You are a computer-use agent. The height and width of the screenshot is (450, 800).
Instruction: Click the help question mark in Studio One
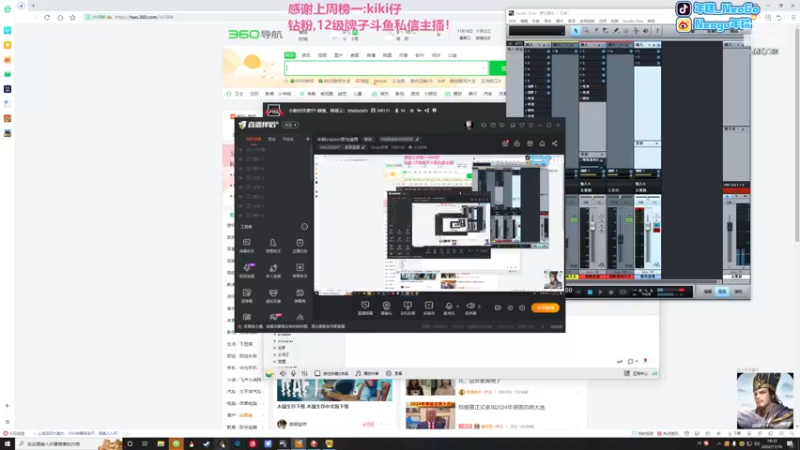[x=657, y=31]
